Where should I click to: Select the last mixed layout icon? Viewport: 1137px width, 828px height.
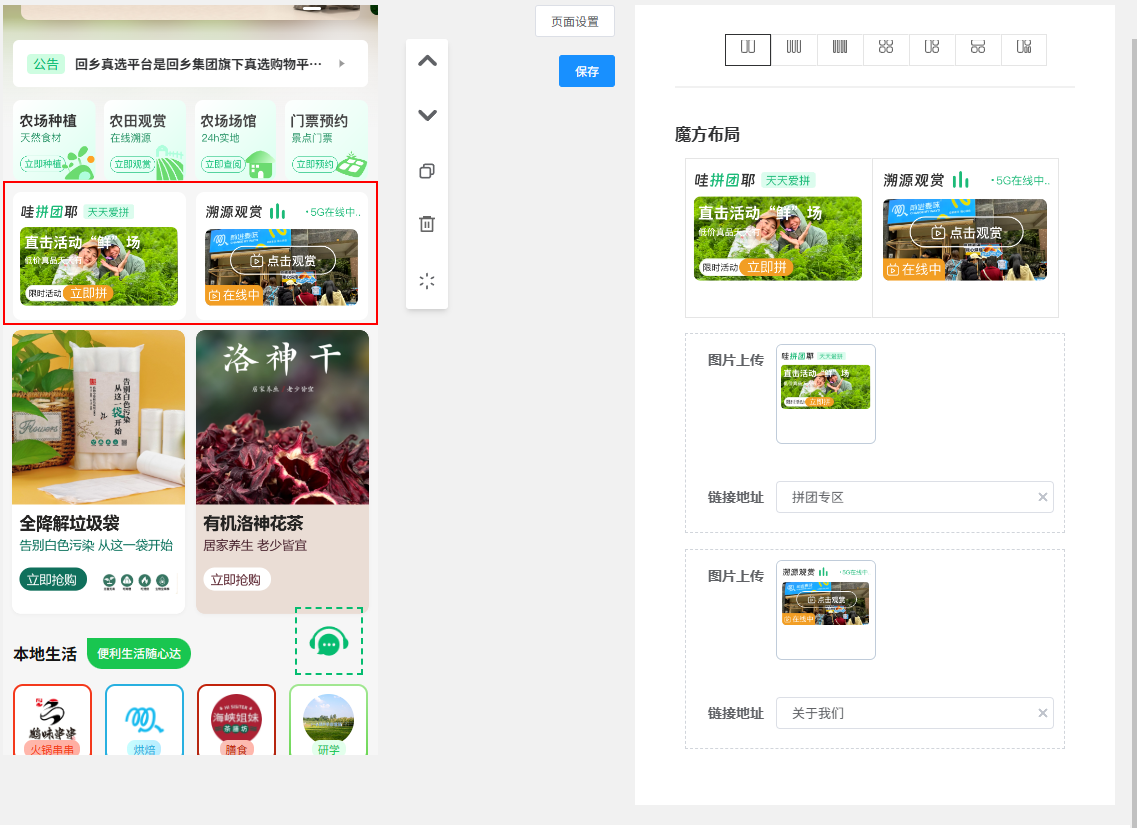pyautogui.click(x=1024, y=49)
